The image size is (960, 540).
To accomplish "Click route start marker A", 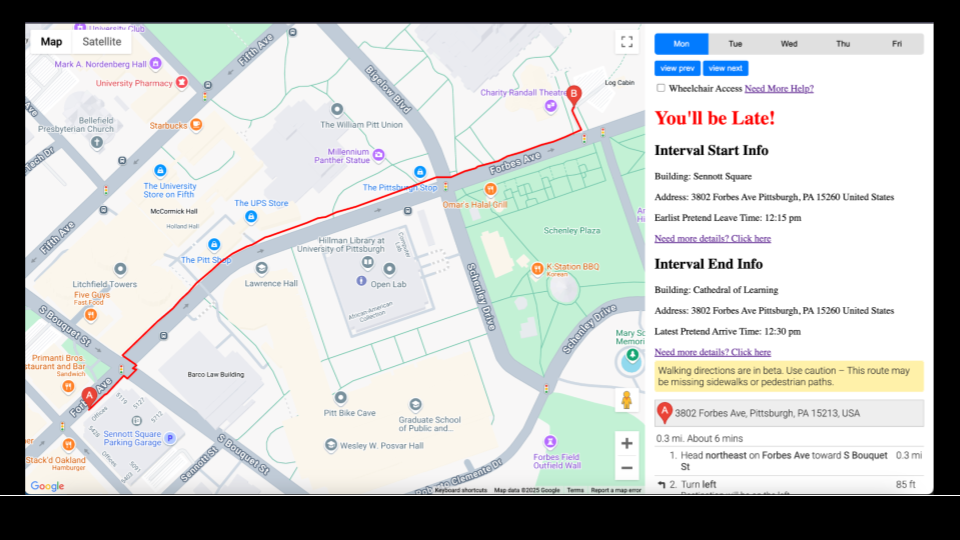I will pyautogui.click(x=89, y=397).
